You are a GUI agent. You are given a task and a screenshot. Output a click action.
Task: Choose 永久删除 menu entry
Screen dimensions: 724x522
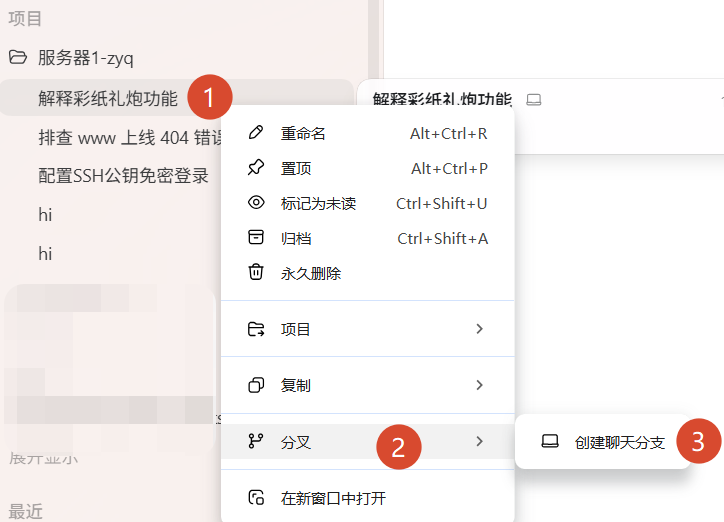pos(368,273)
